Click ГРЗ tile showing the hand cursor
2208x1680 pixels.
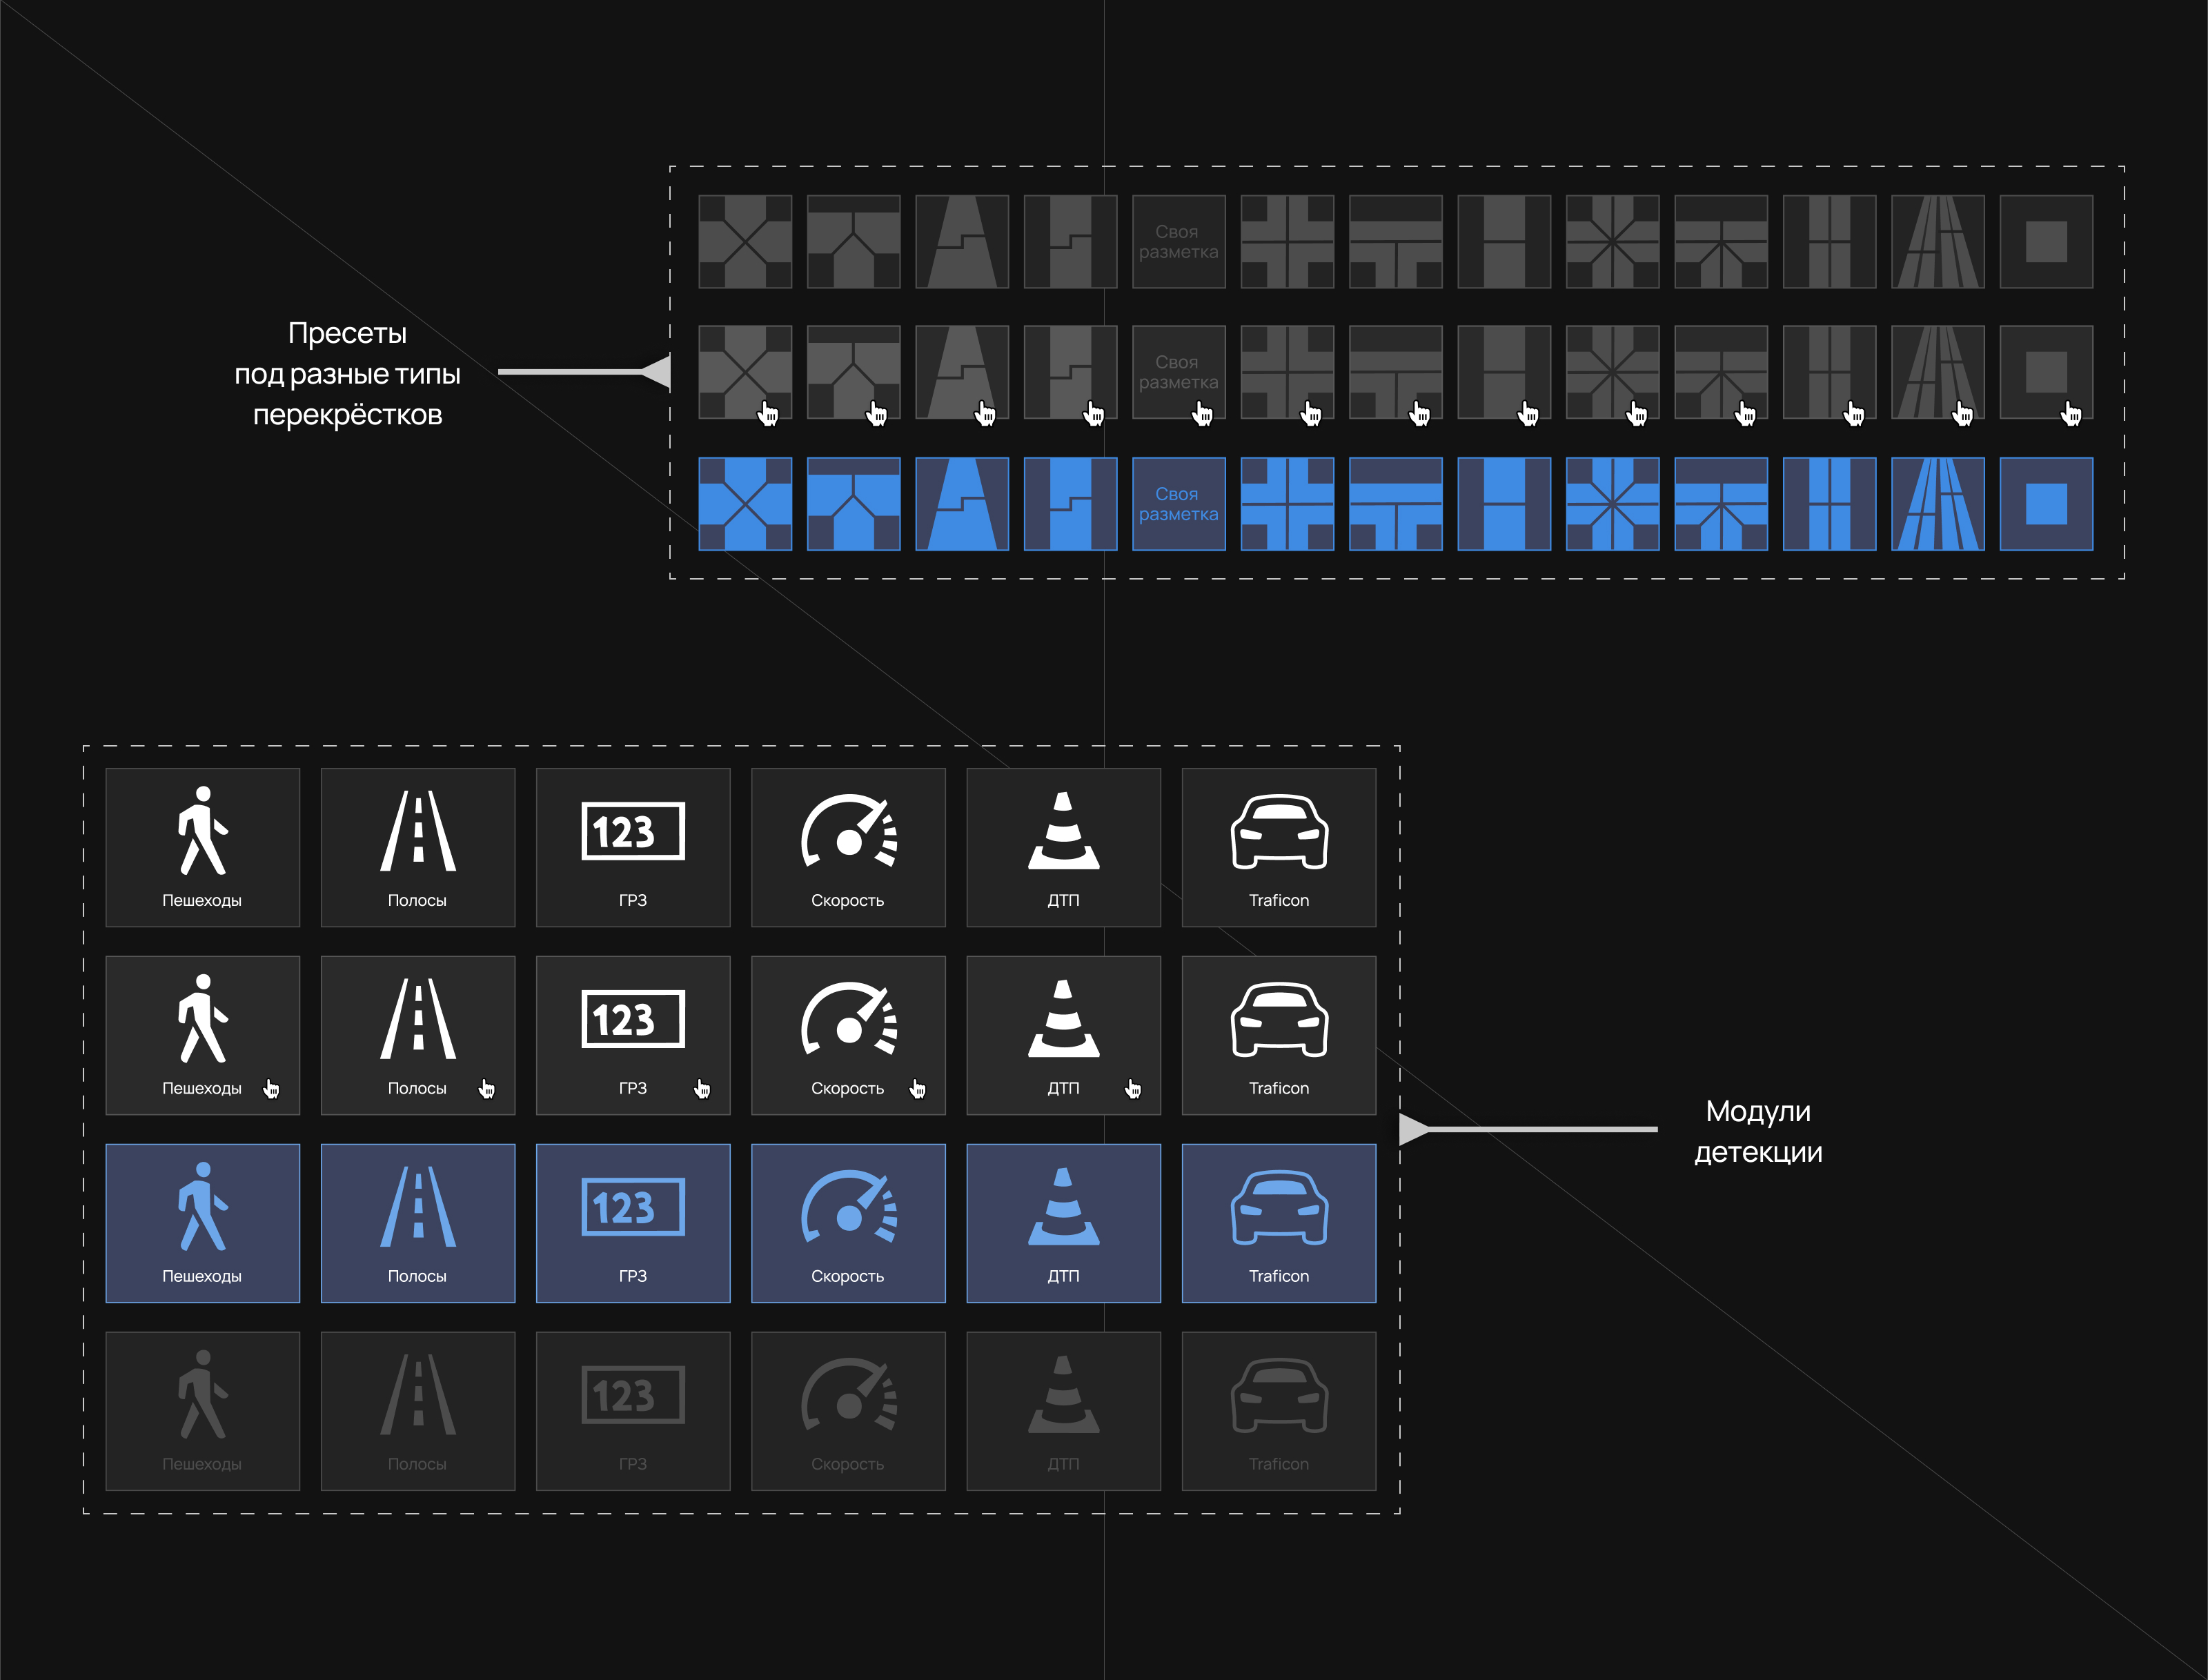633,1034
